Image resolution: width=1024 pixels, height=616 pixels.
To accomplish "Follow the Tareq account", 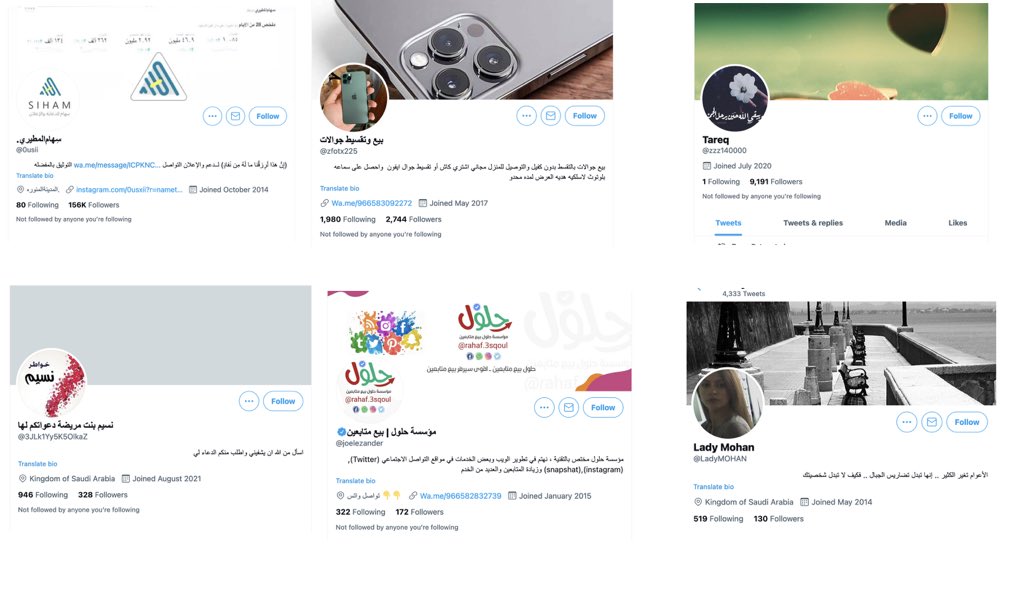I will pyautogui.click(x=961, y=116).
